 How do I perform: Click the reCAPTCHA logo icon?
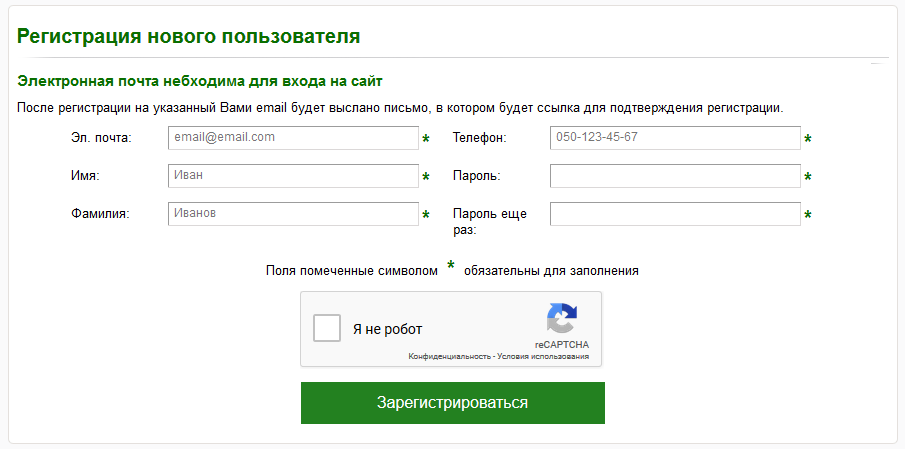pos(561,319)
